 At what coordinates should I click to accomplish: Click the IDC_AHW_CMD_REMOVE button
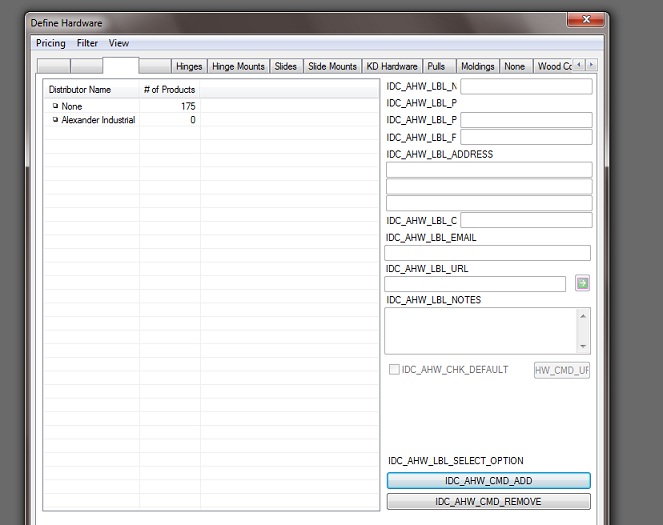tap(488, 502)
